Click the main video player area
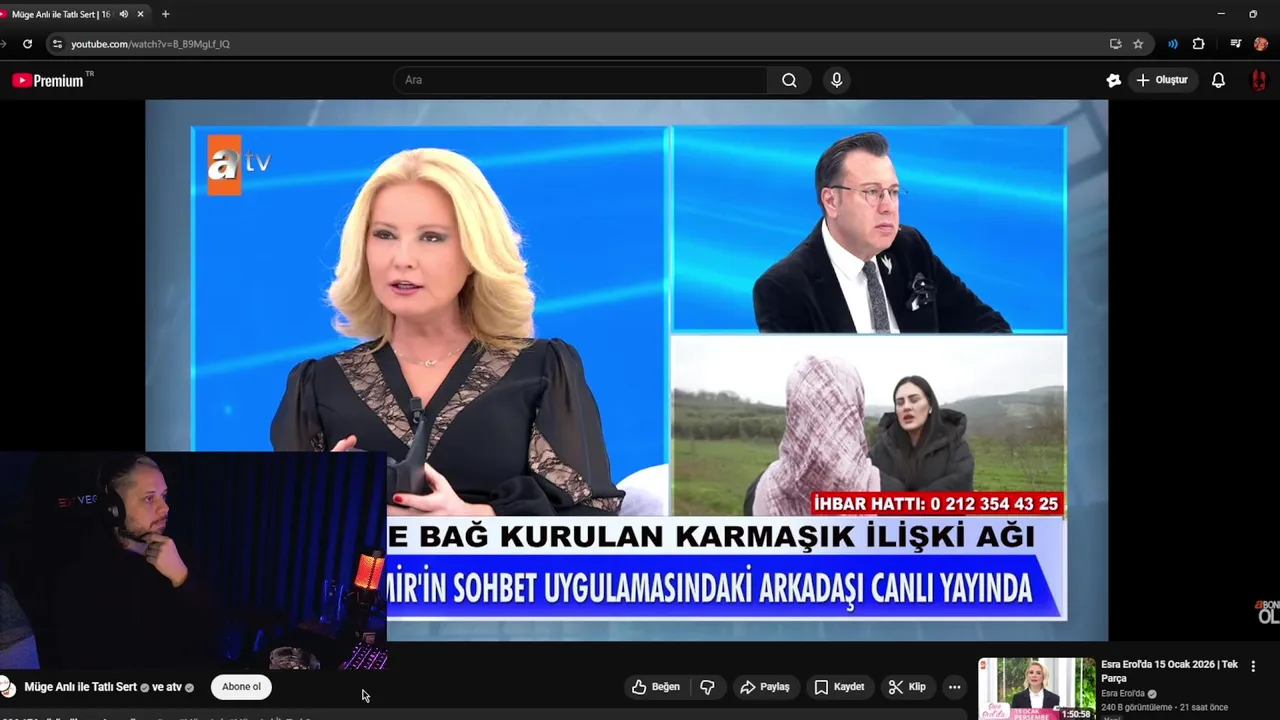1280x720 pixels. pyautogui.click(x=626, y=370)
